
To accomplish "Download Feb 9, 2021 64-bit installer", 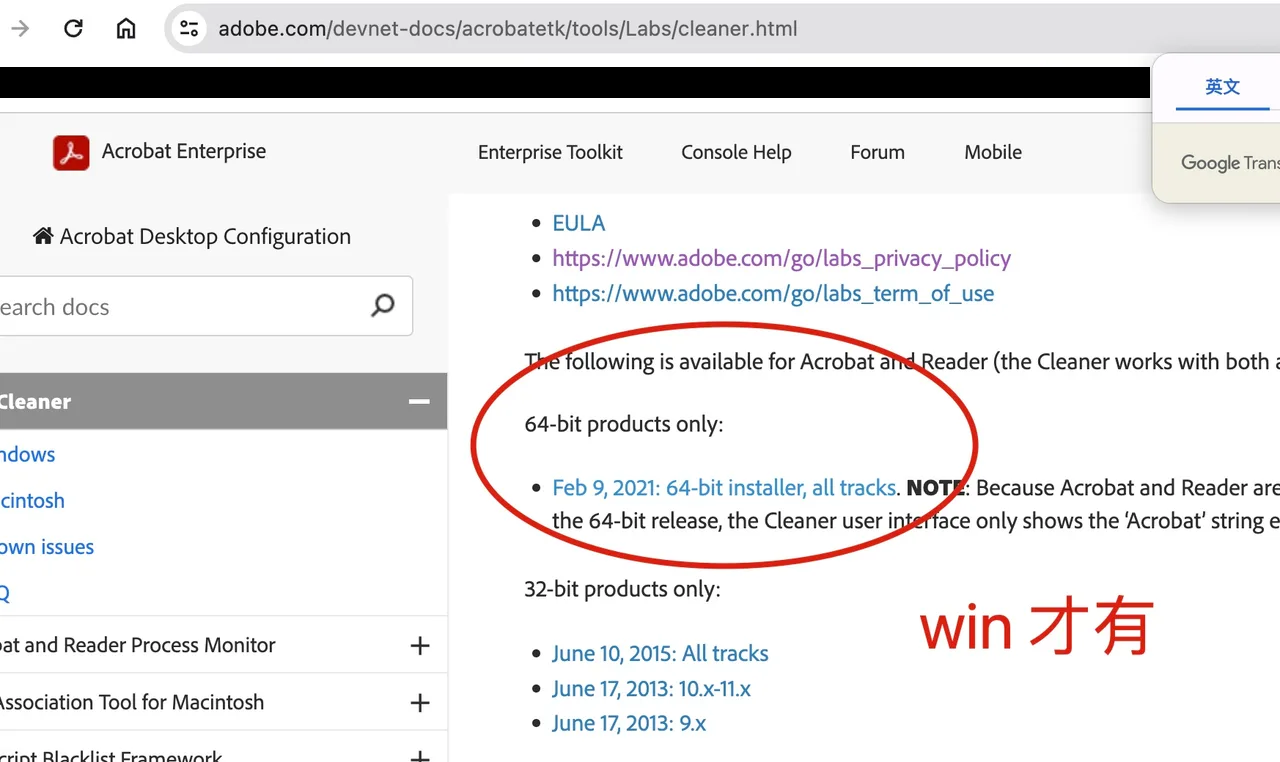I will coord(724,488).
